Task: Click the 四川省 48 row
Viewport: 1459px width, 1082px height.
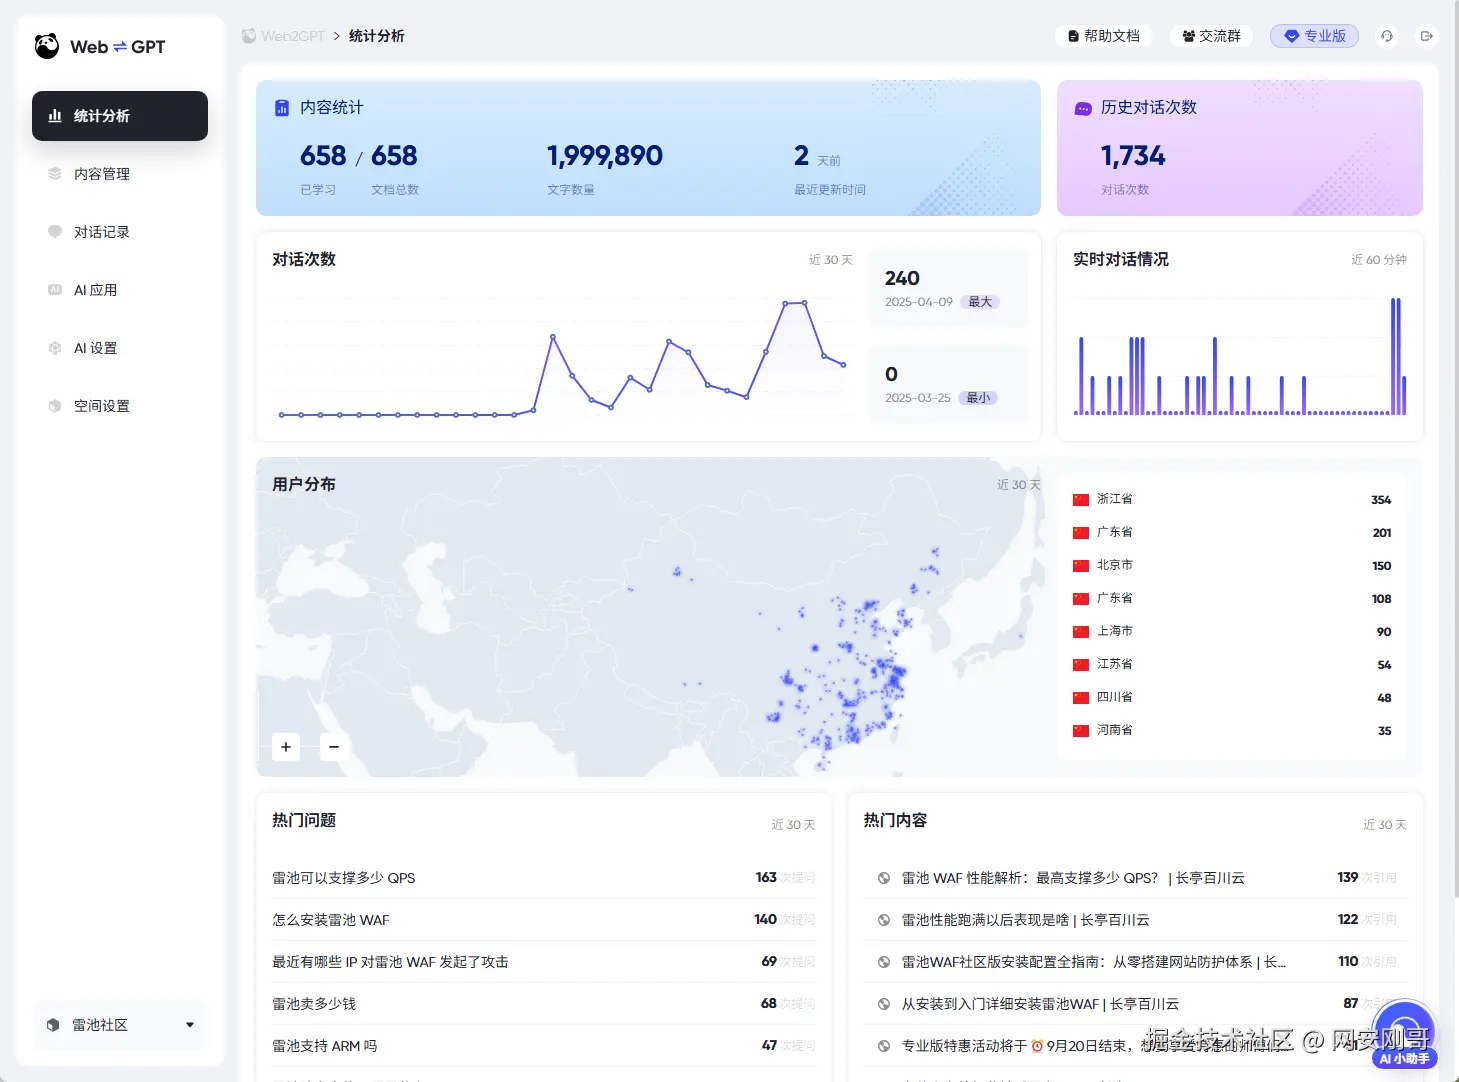Action: click(1232, 697)
